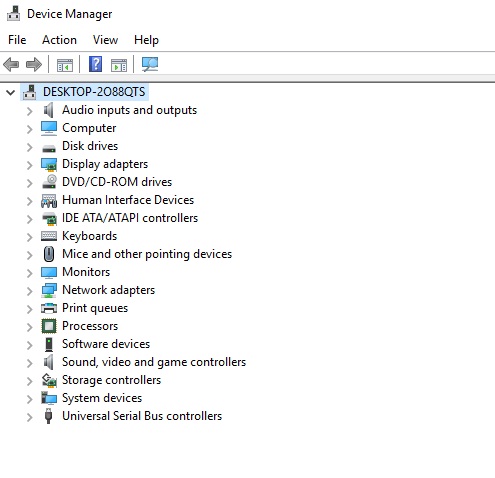Click the mouse icon for Mice category
Viewport: 495px width, 478px height.
[49, 254]
